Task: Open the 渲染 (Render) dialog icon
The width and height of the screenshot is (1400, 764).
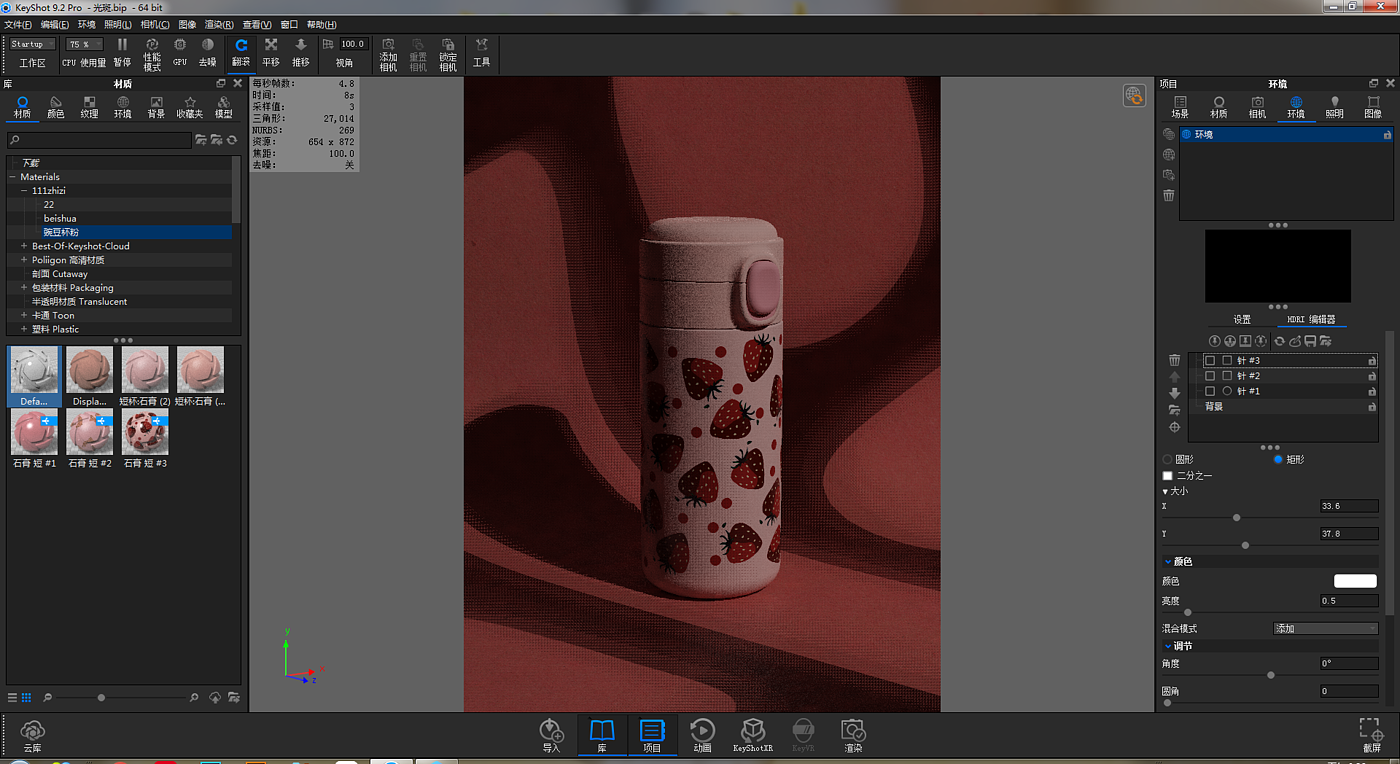Action: pyautogui.click(x=852, y=730)
